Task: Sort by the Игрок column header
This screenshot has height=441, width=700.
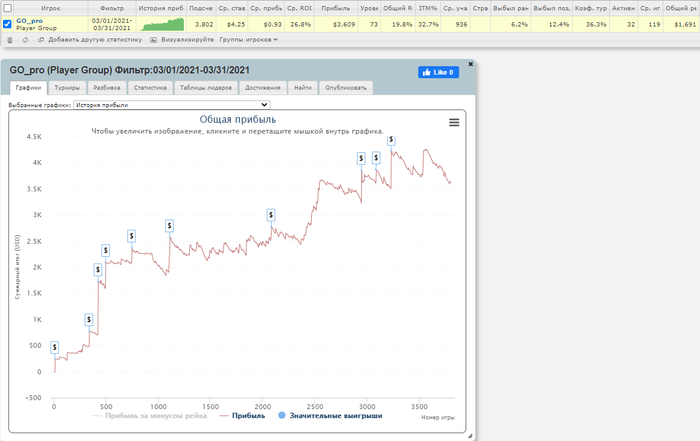Action: click(51, 8)
